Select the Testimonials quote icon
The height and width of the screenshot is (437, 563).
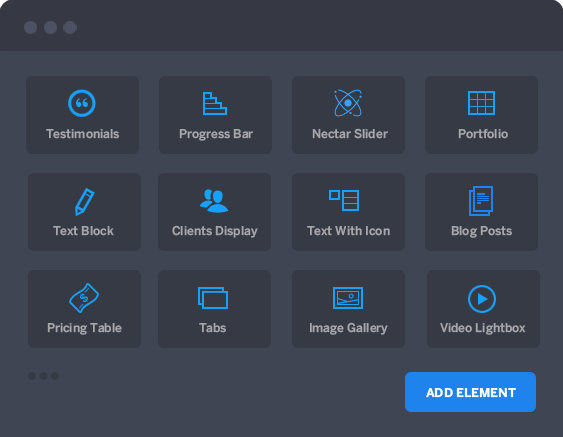(82, 103)
